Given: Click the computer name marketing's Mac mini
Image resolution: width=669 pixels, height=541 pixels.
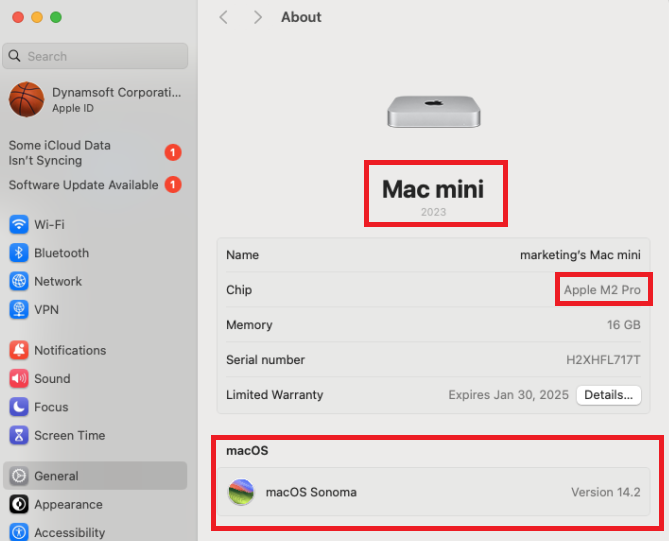Looking at the screenshot, I should [580, 255].
